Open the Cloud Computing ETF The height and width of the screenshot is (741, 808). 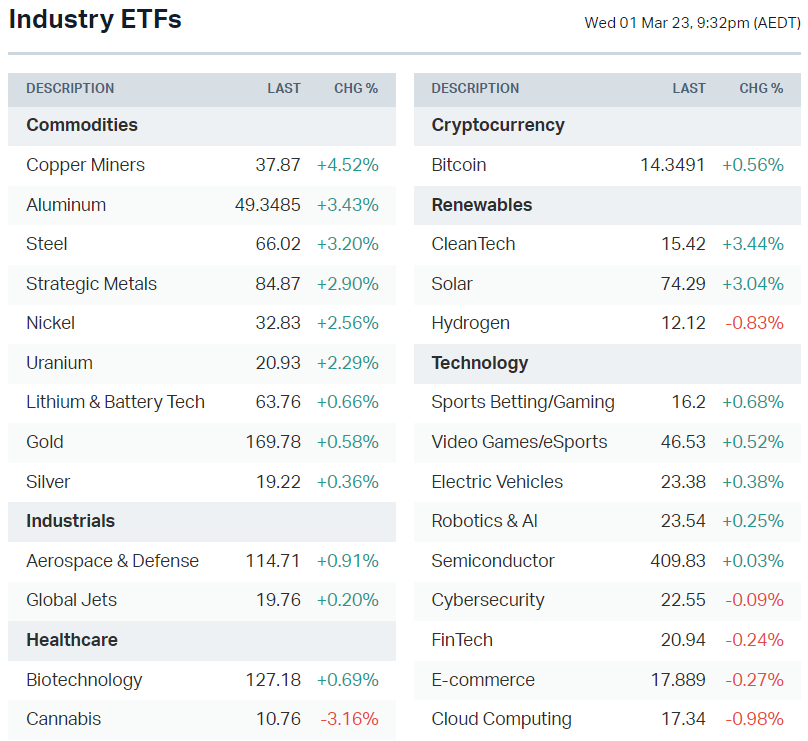501,719
